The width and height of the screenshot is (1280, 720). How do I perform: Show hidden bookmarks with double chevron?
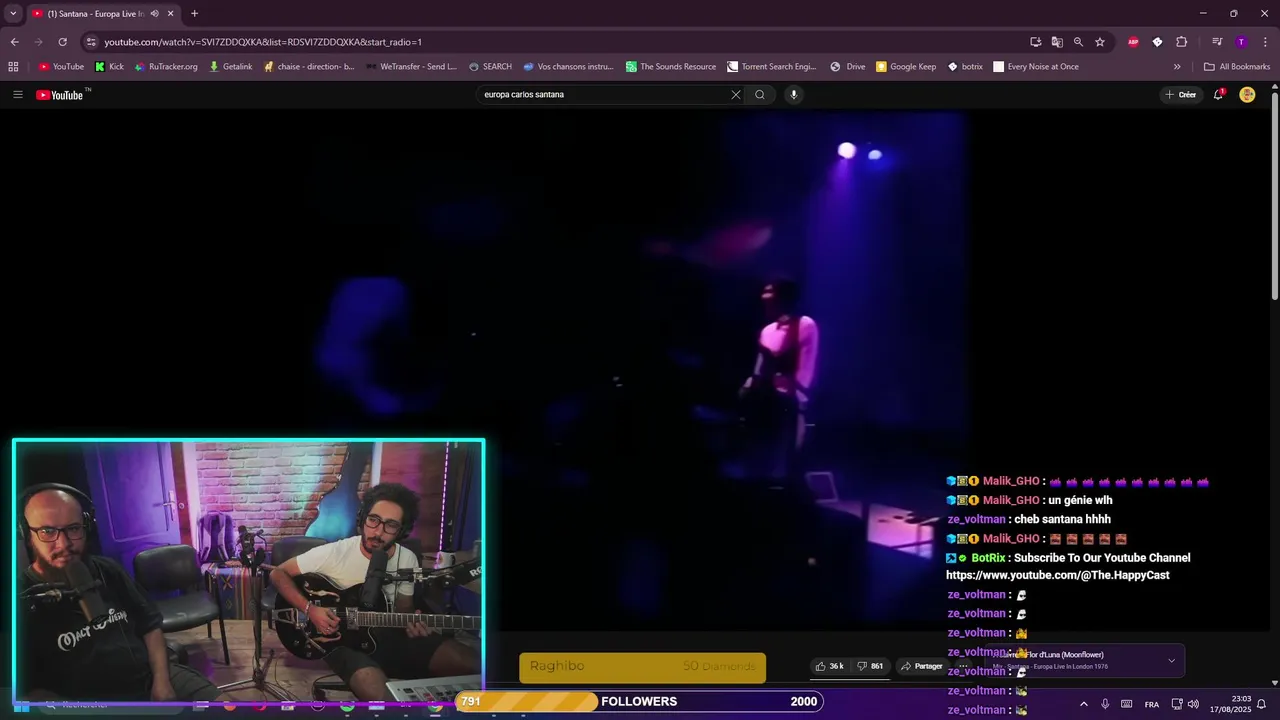[1177, 67]
